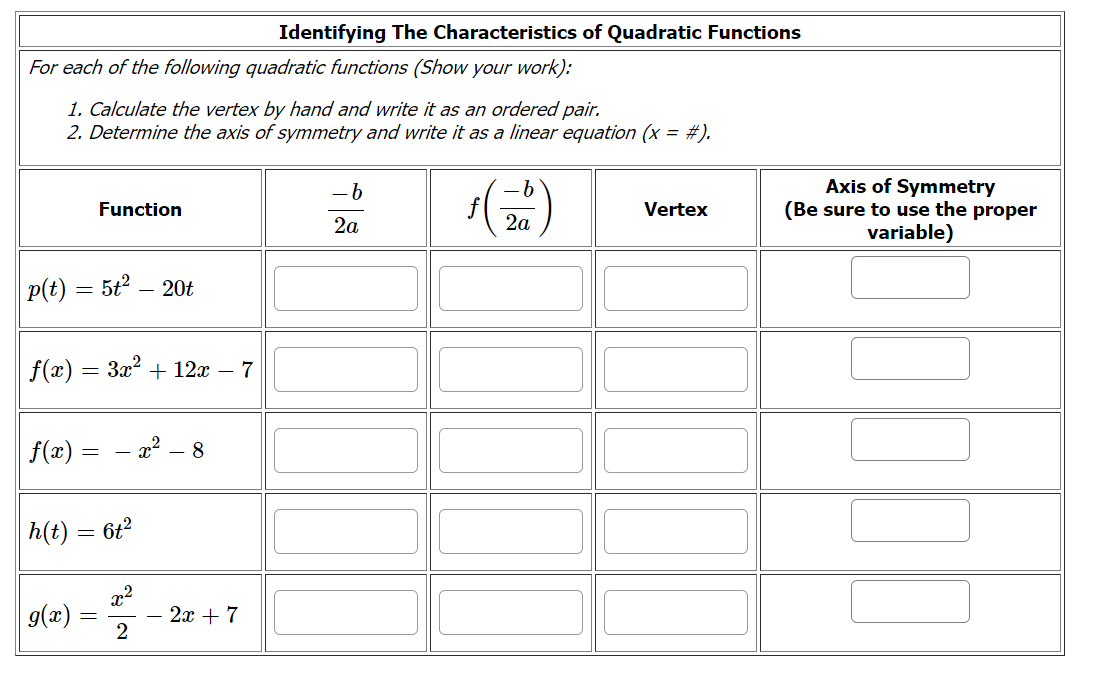Select the -b/2a field for f(x) = 3x² + 12x - 7
1113x674 pixels.
coord(345,369)
